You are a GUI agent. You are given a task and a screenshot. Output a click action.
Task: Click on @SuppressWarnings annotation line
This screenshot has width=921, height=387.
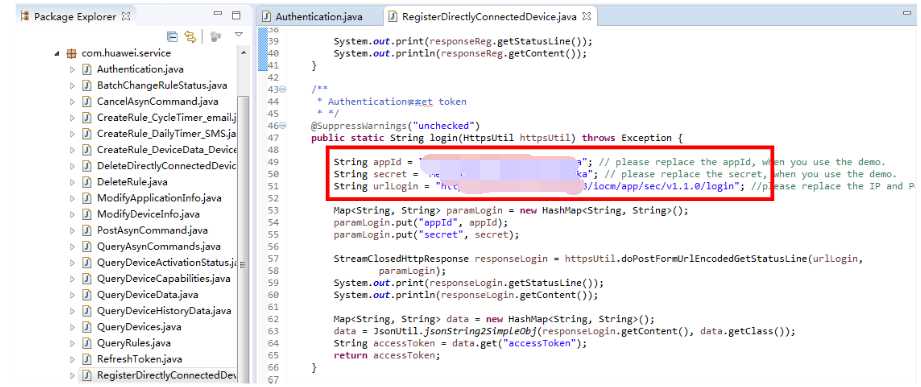coord(395,126)
